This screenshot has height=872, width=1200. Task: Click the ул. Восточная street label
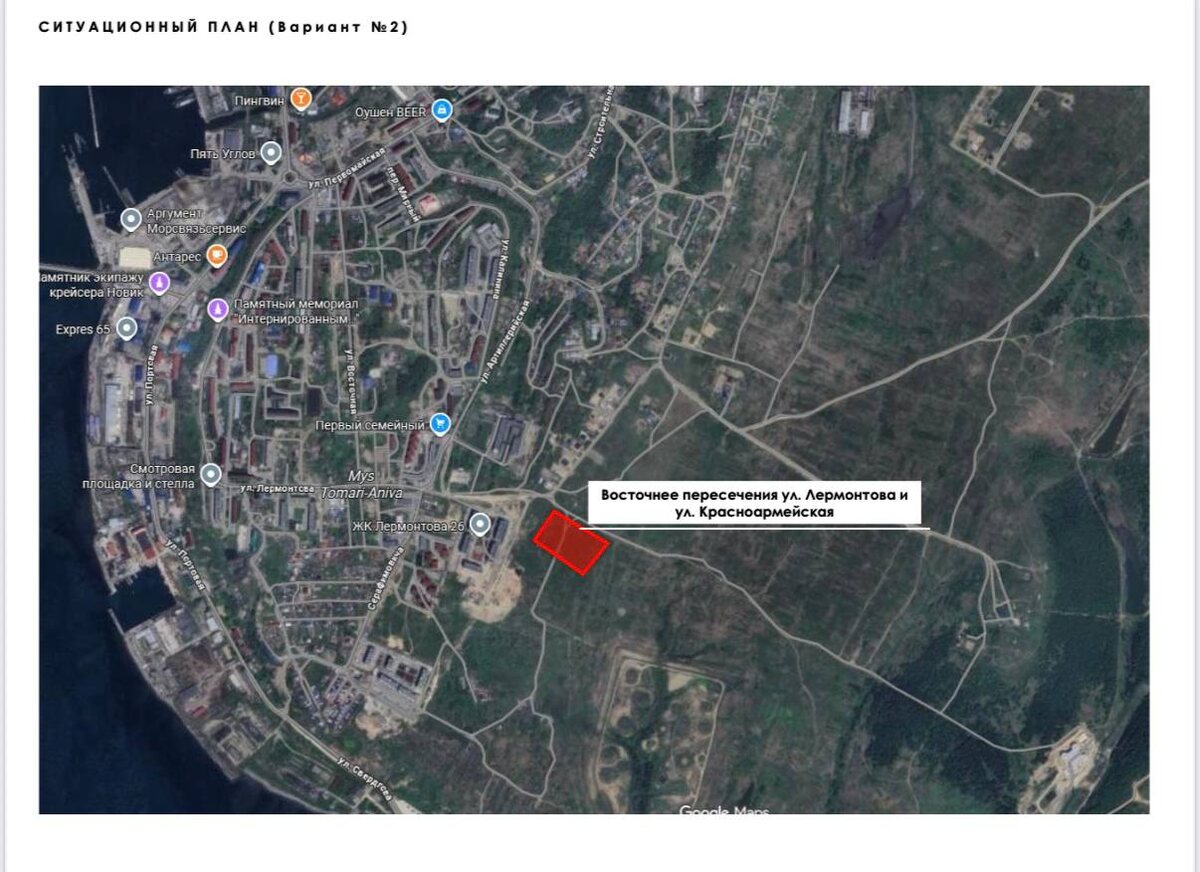pos(351,381)
